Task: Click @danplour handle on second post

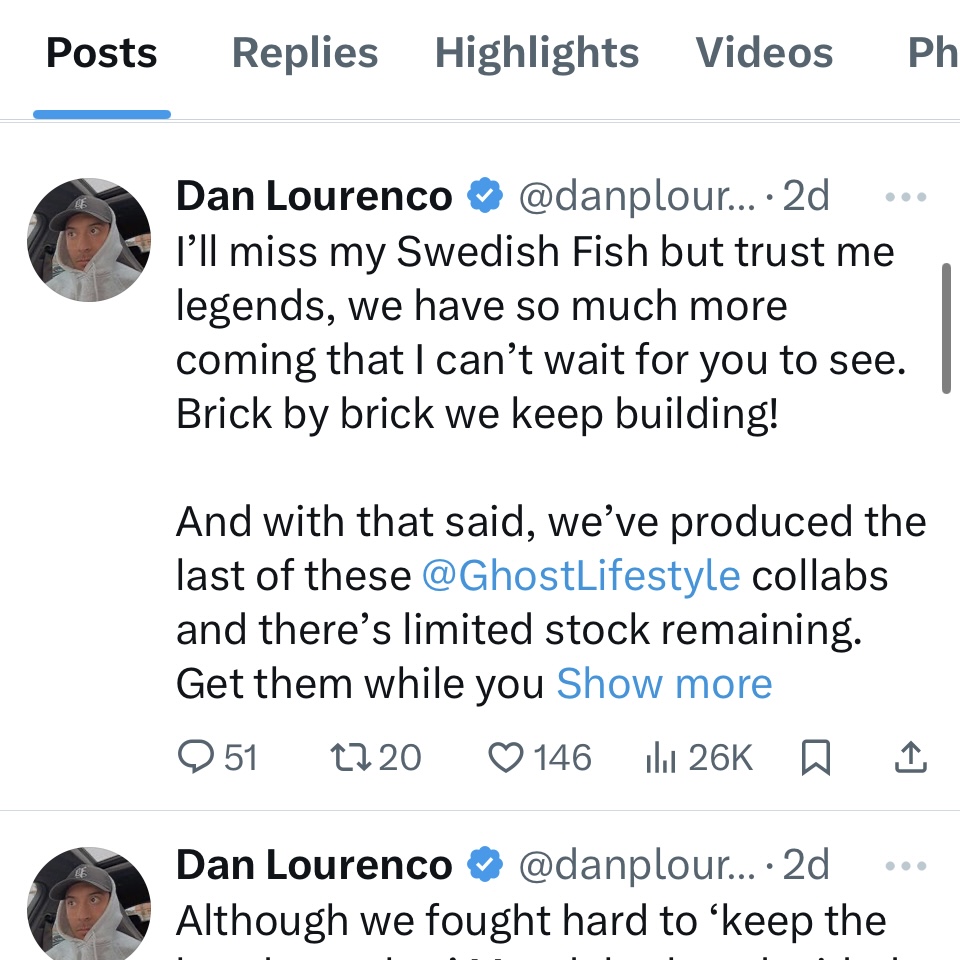Action: 637,866
